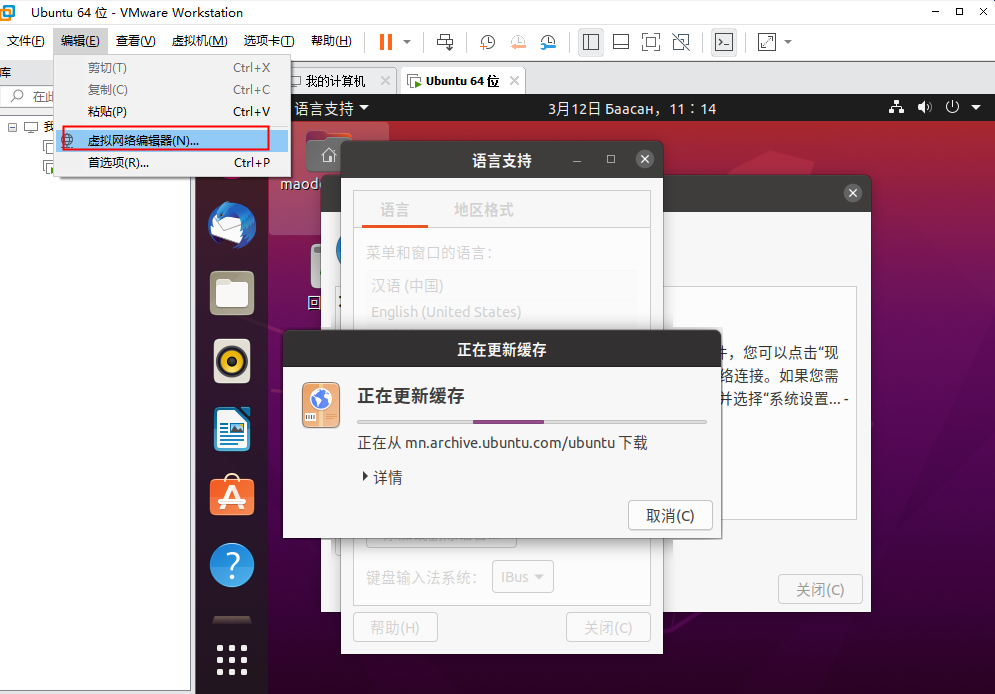Click the library search field
995x694 pixels.
[30, 96]
